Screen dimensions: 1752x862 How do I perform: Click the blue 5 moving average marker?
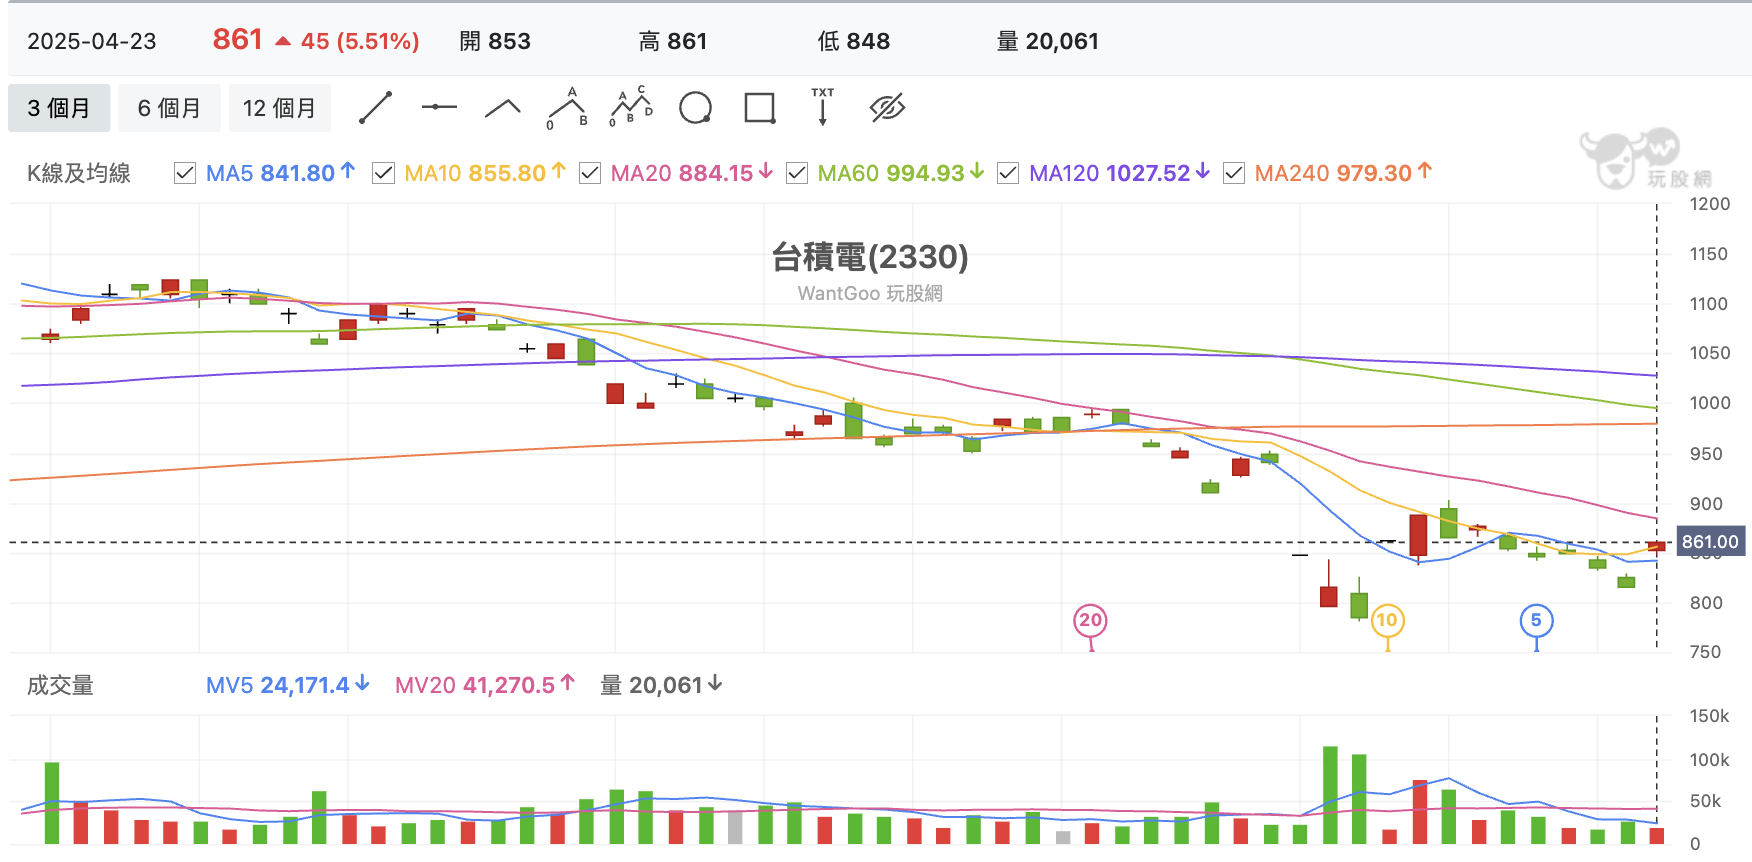click(1536, 620)
